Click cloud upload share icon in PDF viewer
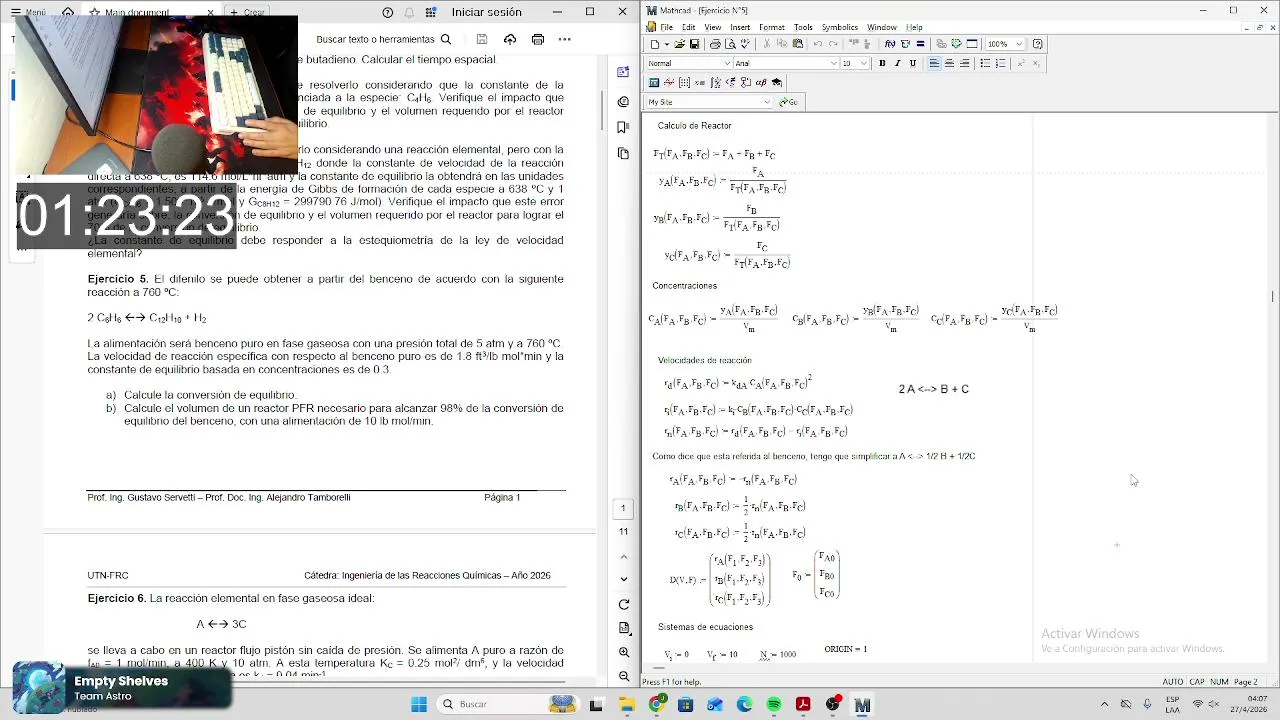 point(510,39)
